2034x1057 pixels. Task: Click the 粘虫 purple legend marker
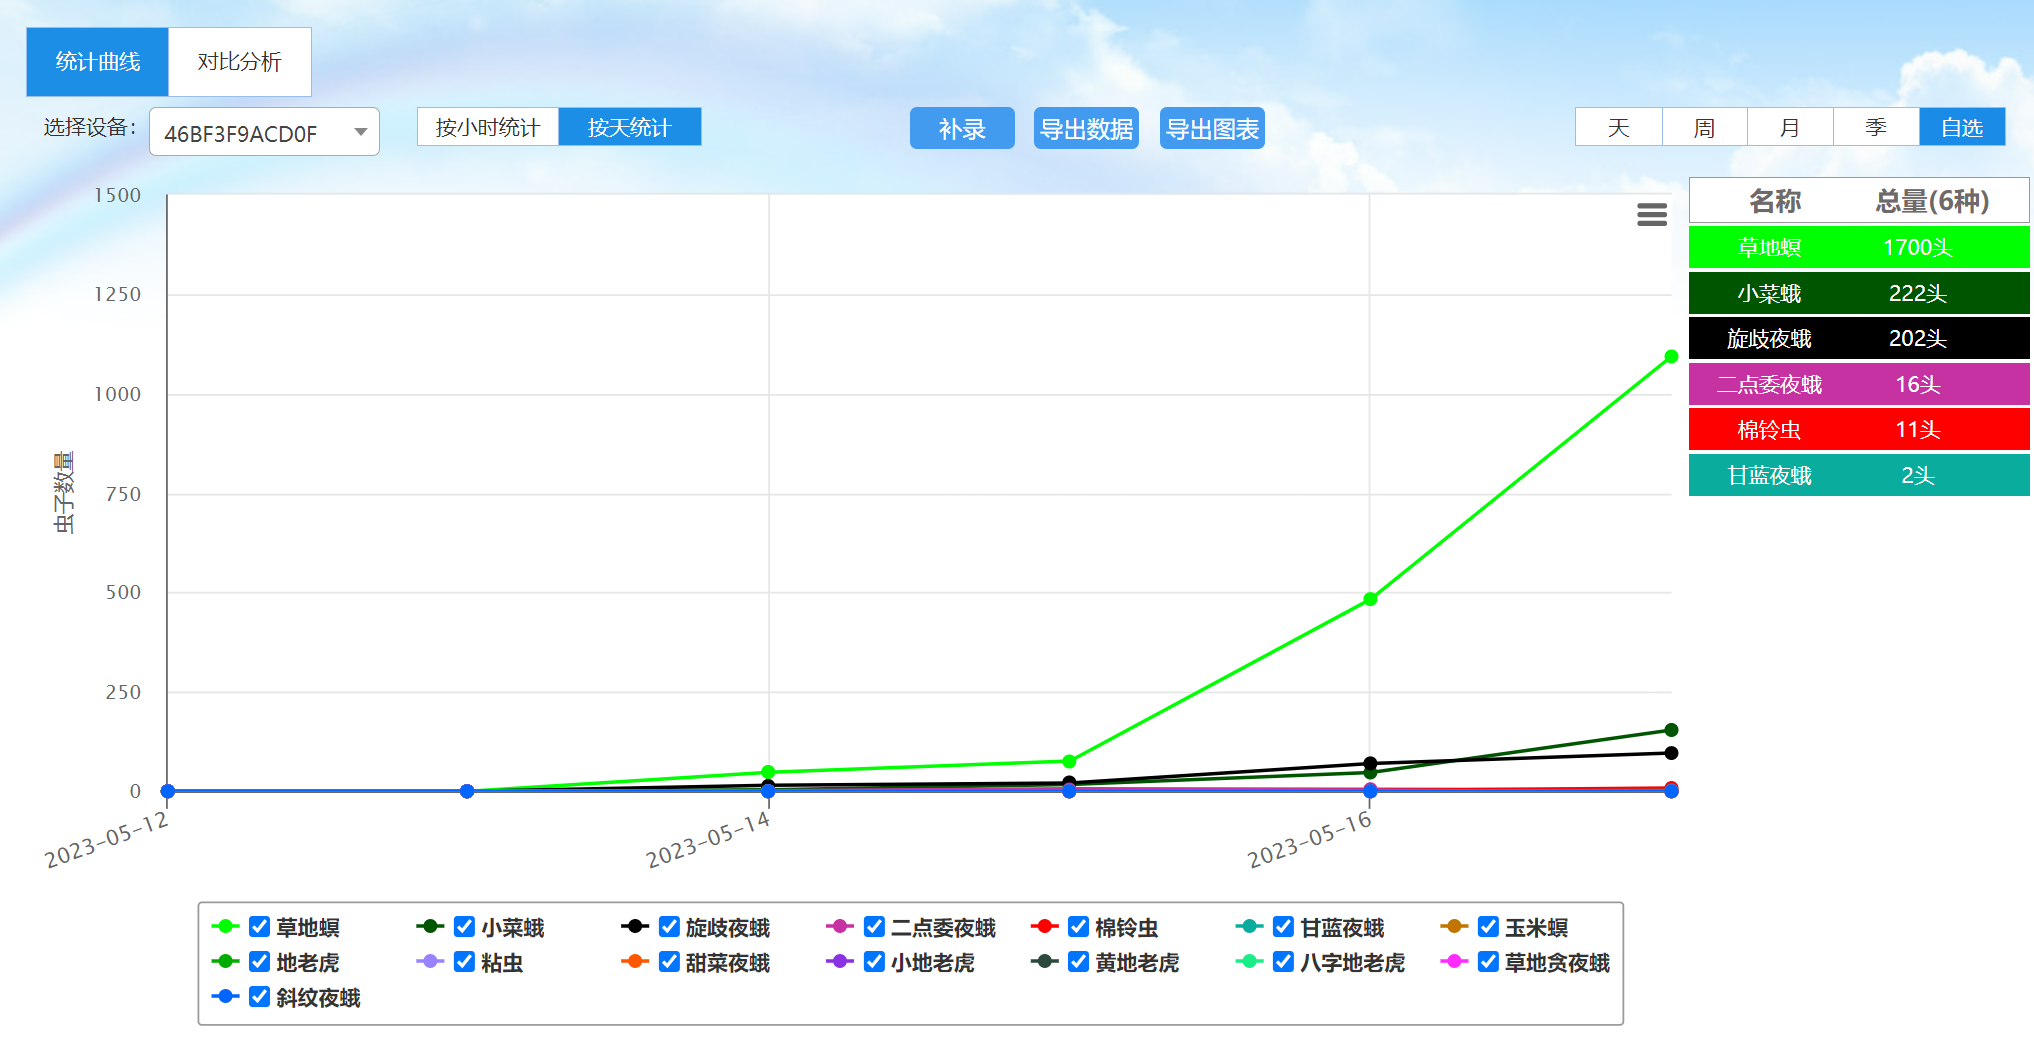pyautogui.click(x=430, y=962)
